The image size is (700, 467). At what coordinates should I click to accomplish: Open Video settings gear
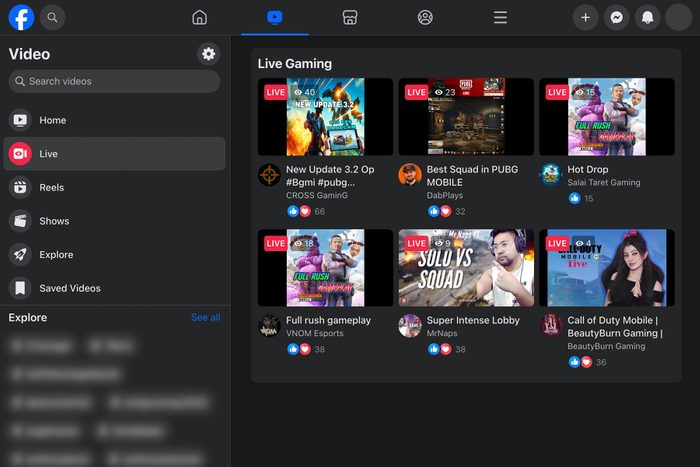coord(208,54)
